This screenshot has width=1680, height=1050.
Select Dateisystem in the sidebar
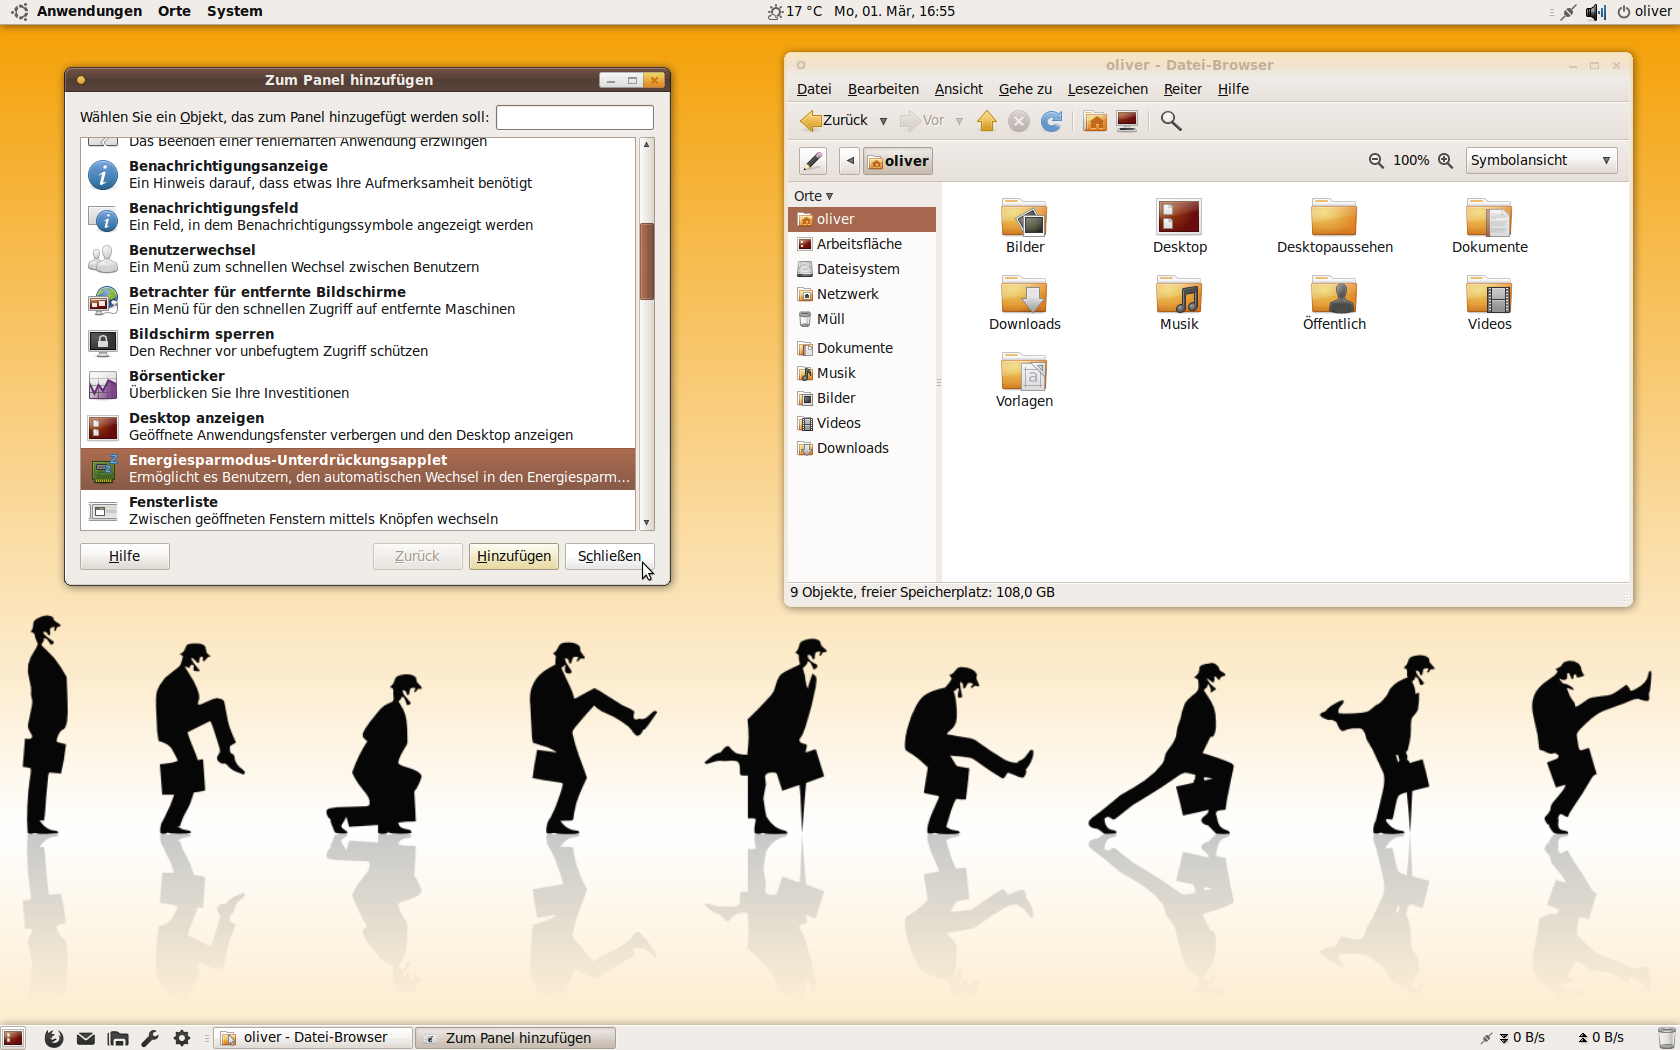point(857,269)
